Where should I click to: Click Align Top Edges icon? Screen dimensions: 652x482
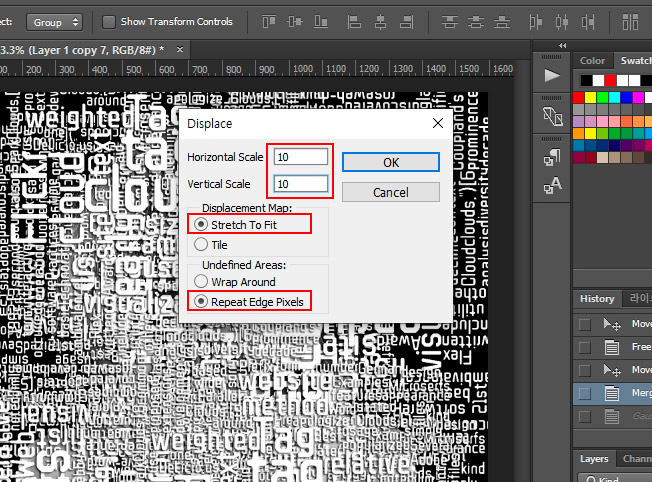(x=269, y=22)
